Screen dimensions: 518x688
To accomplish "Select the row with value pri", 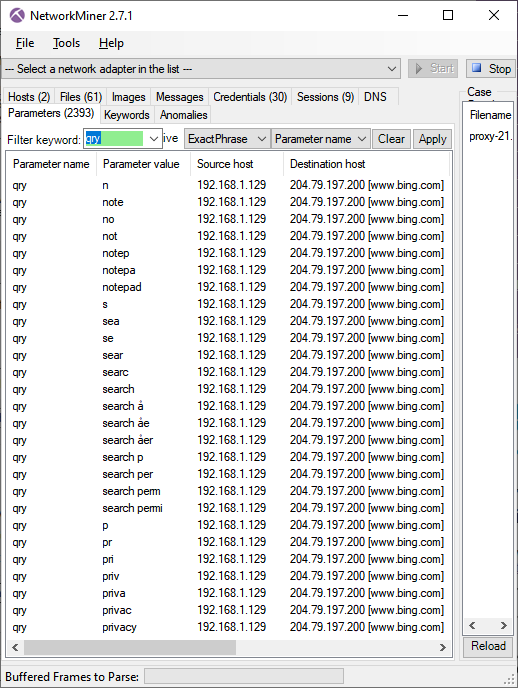I will (229, 559).
